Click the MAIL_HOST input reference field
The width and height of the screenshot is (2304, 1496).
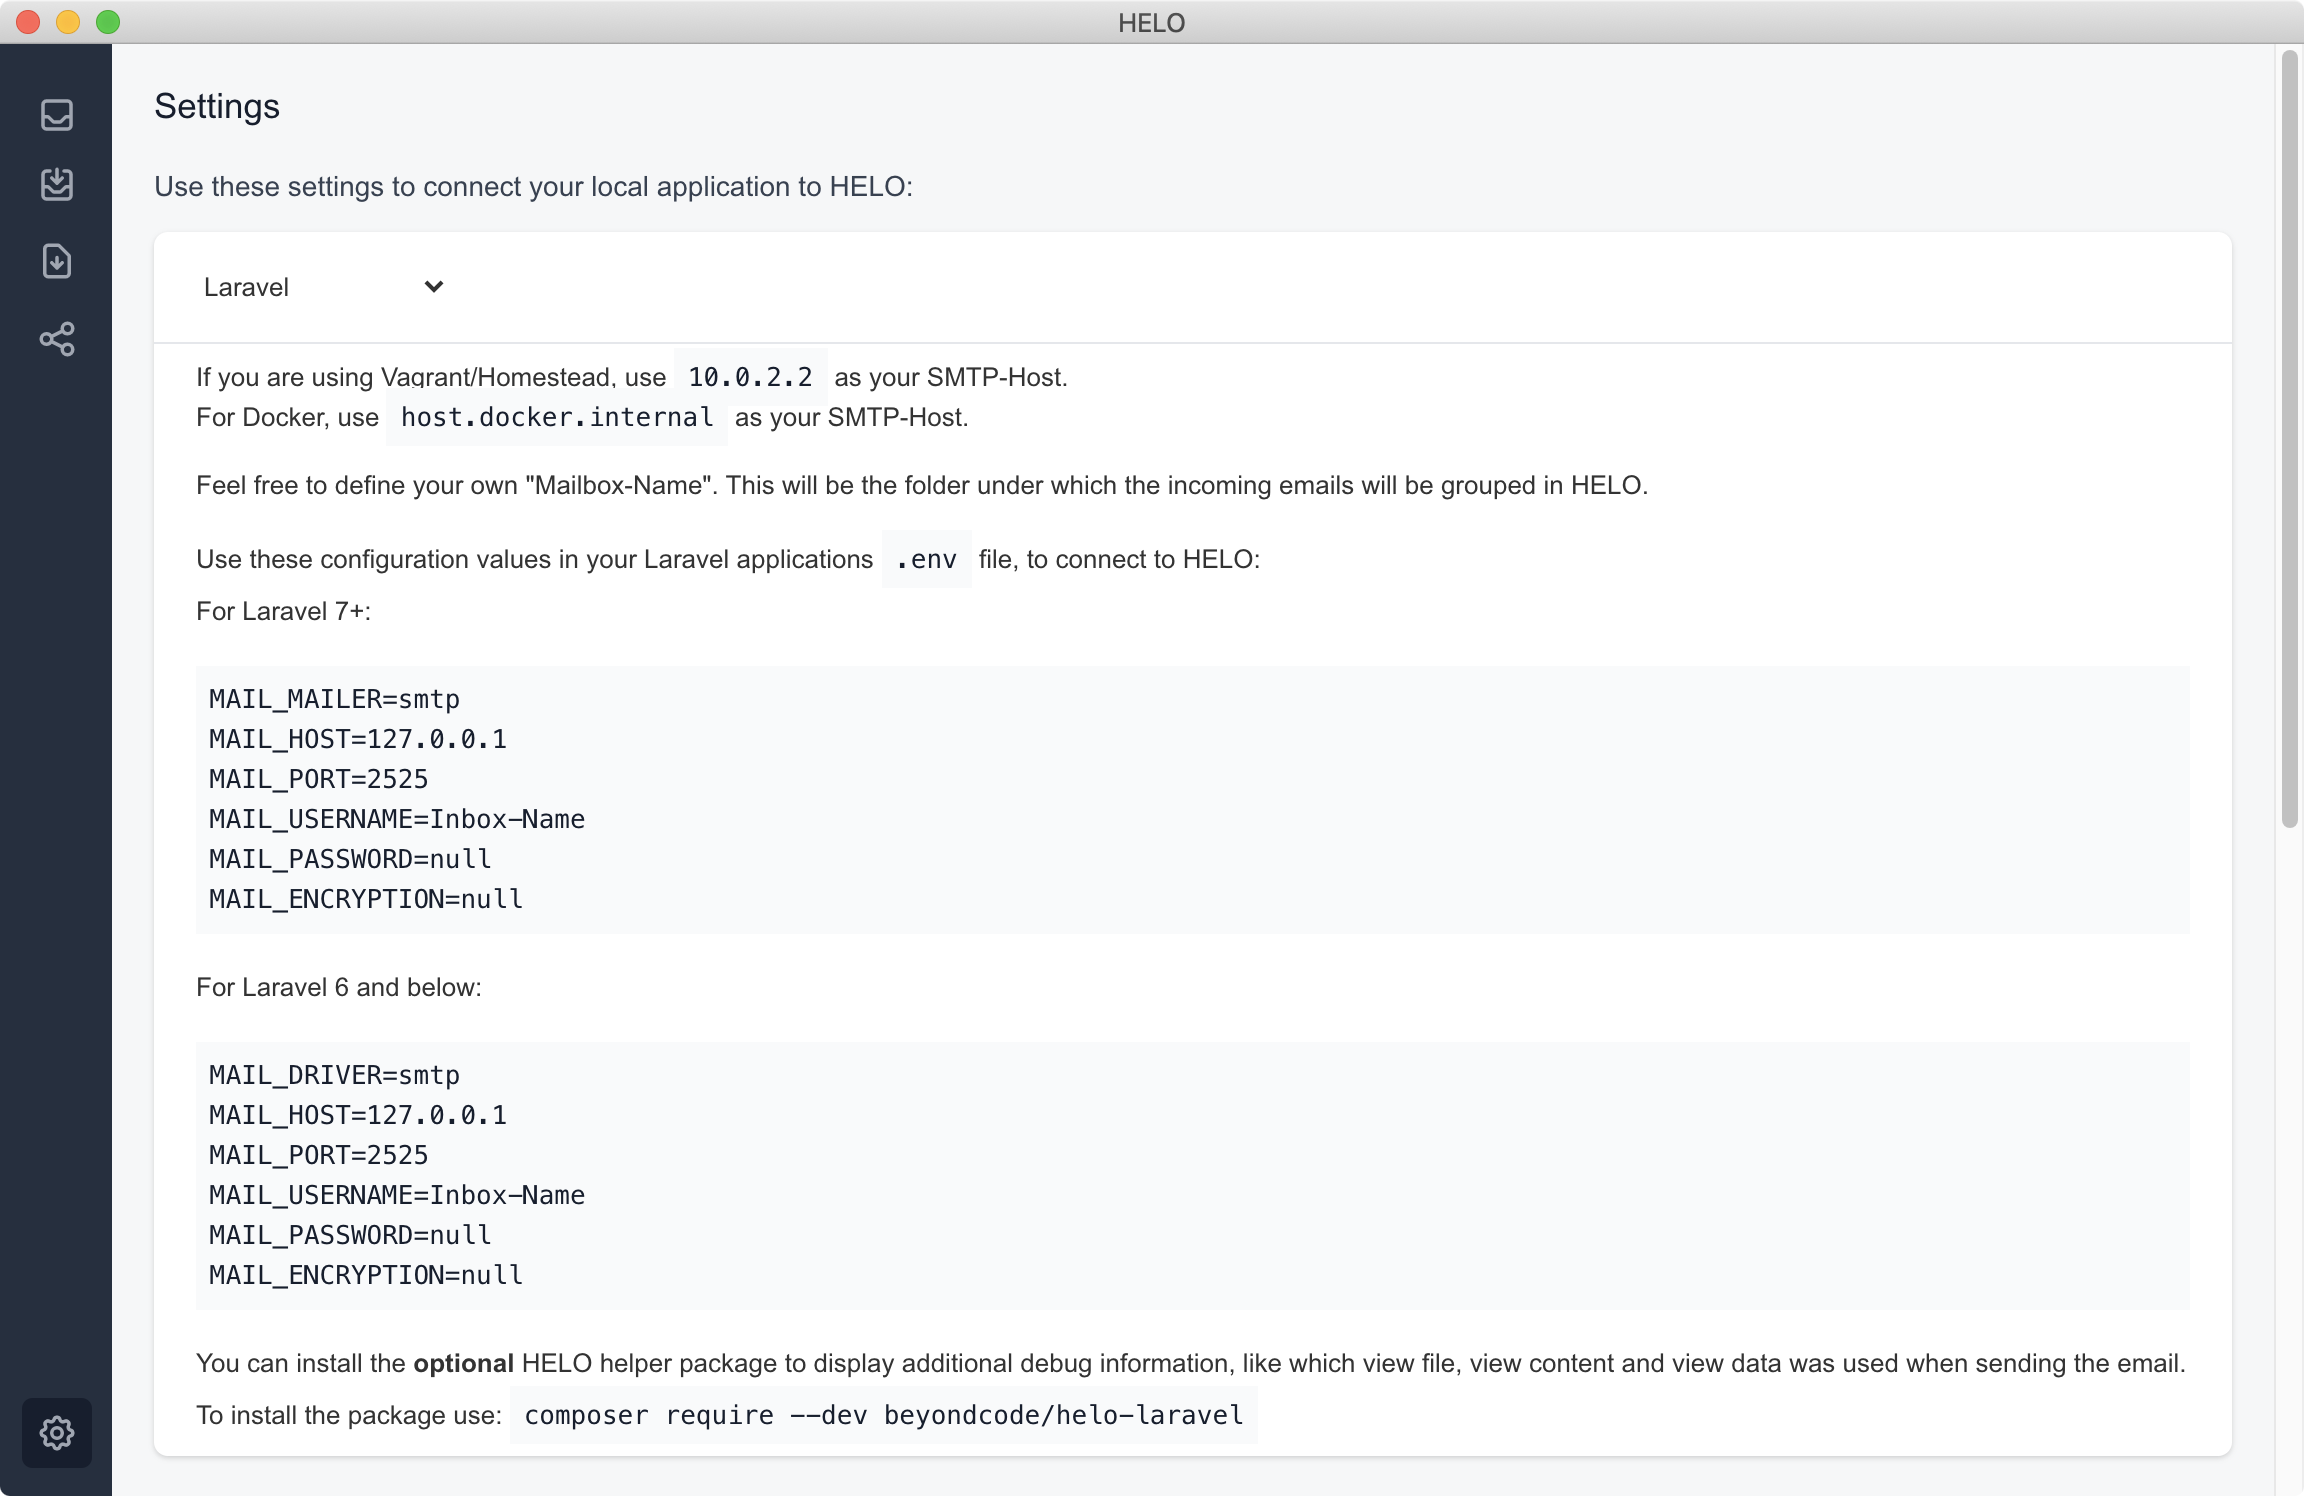361,739
